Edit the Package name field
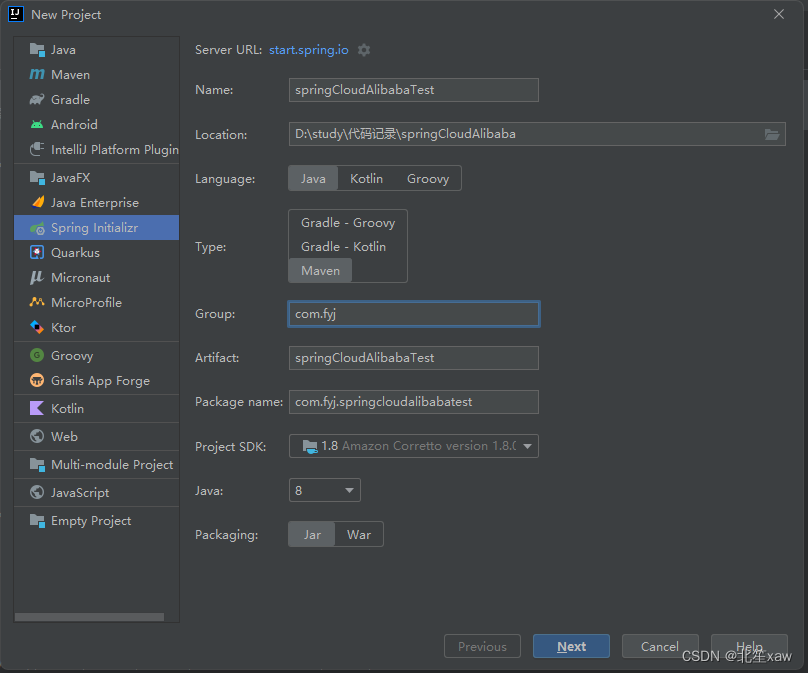Image resolution: width=808 pixels, height=673 pixels. click(x=414, y=402)
